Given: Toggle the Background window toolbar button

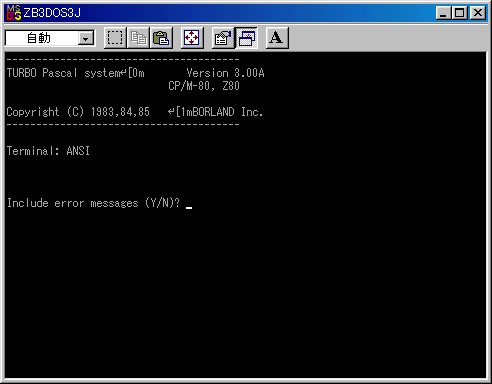Looking at the screenshot, I should (x=246, y=38).
